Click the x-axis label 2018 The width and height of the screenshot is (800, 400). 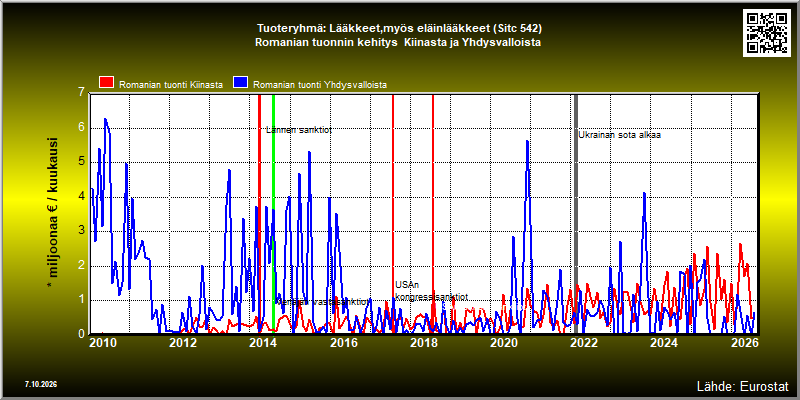[422, 342]
